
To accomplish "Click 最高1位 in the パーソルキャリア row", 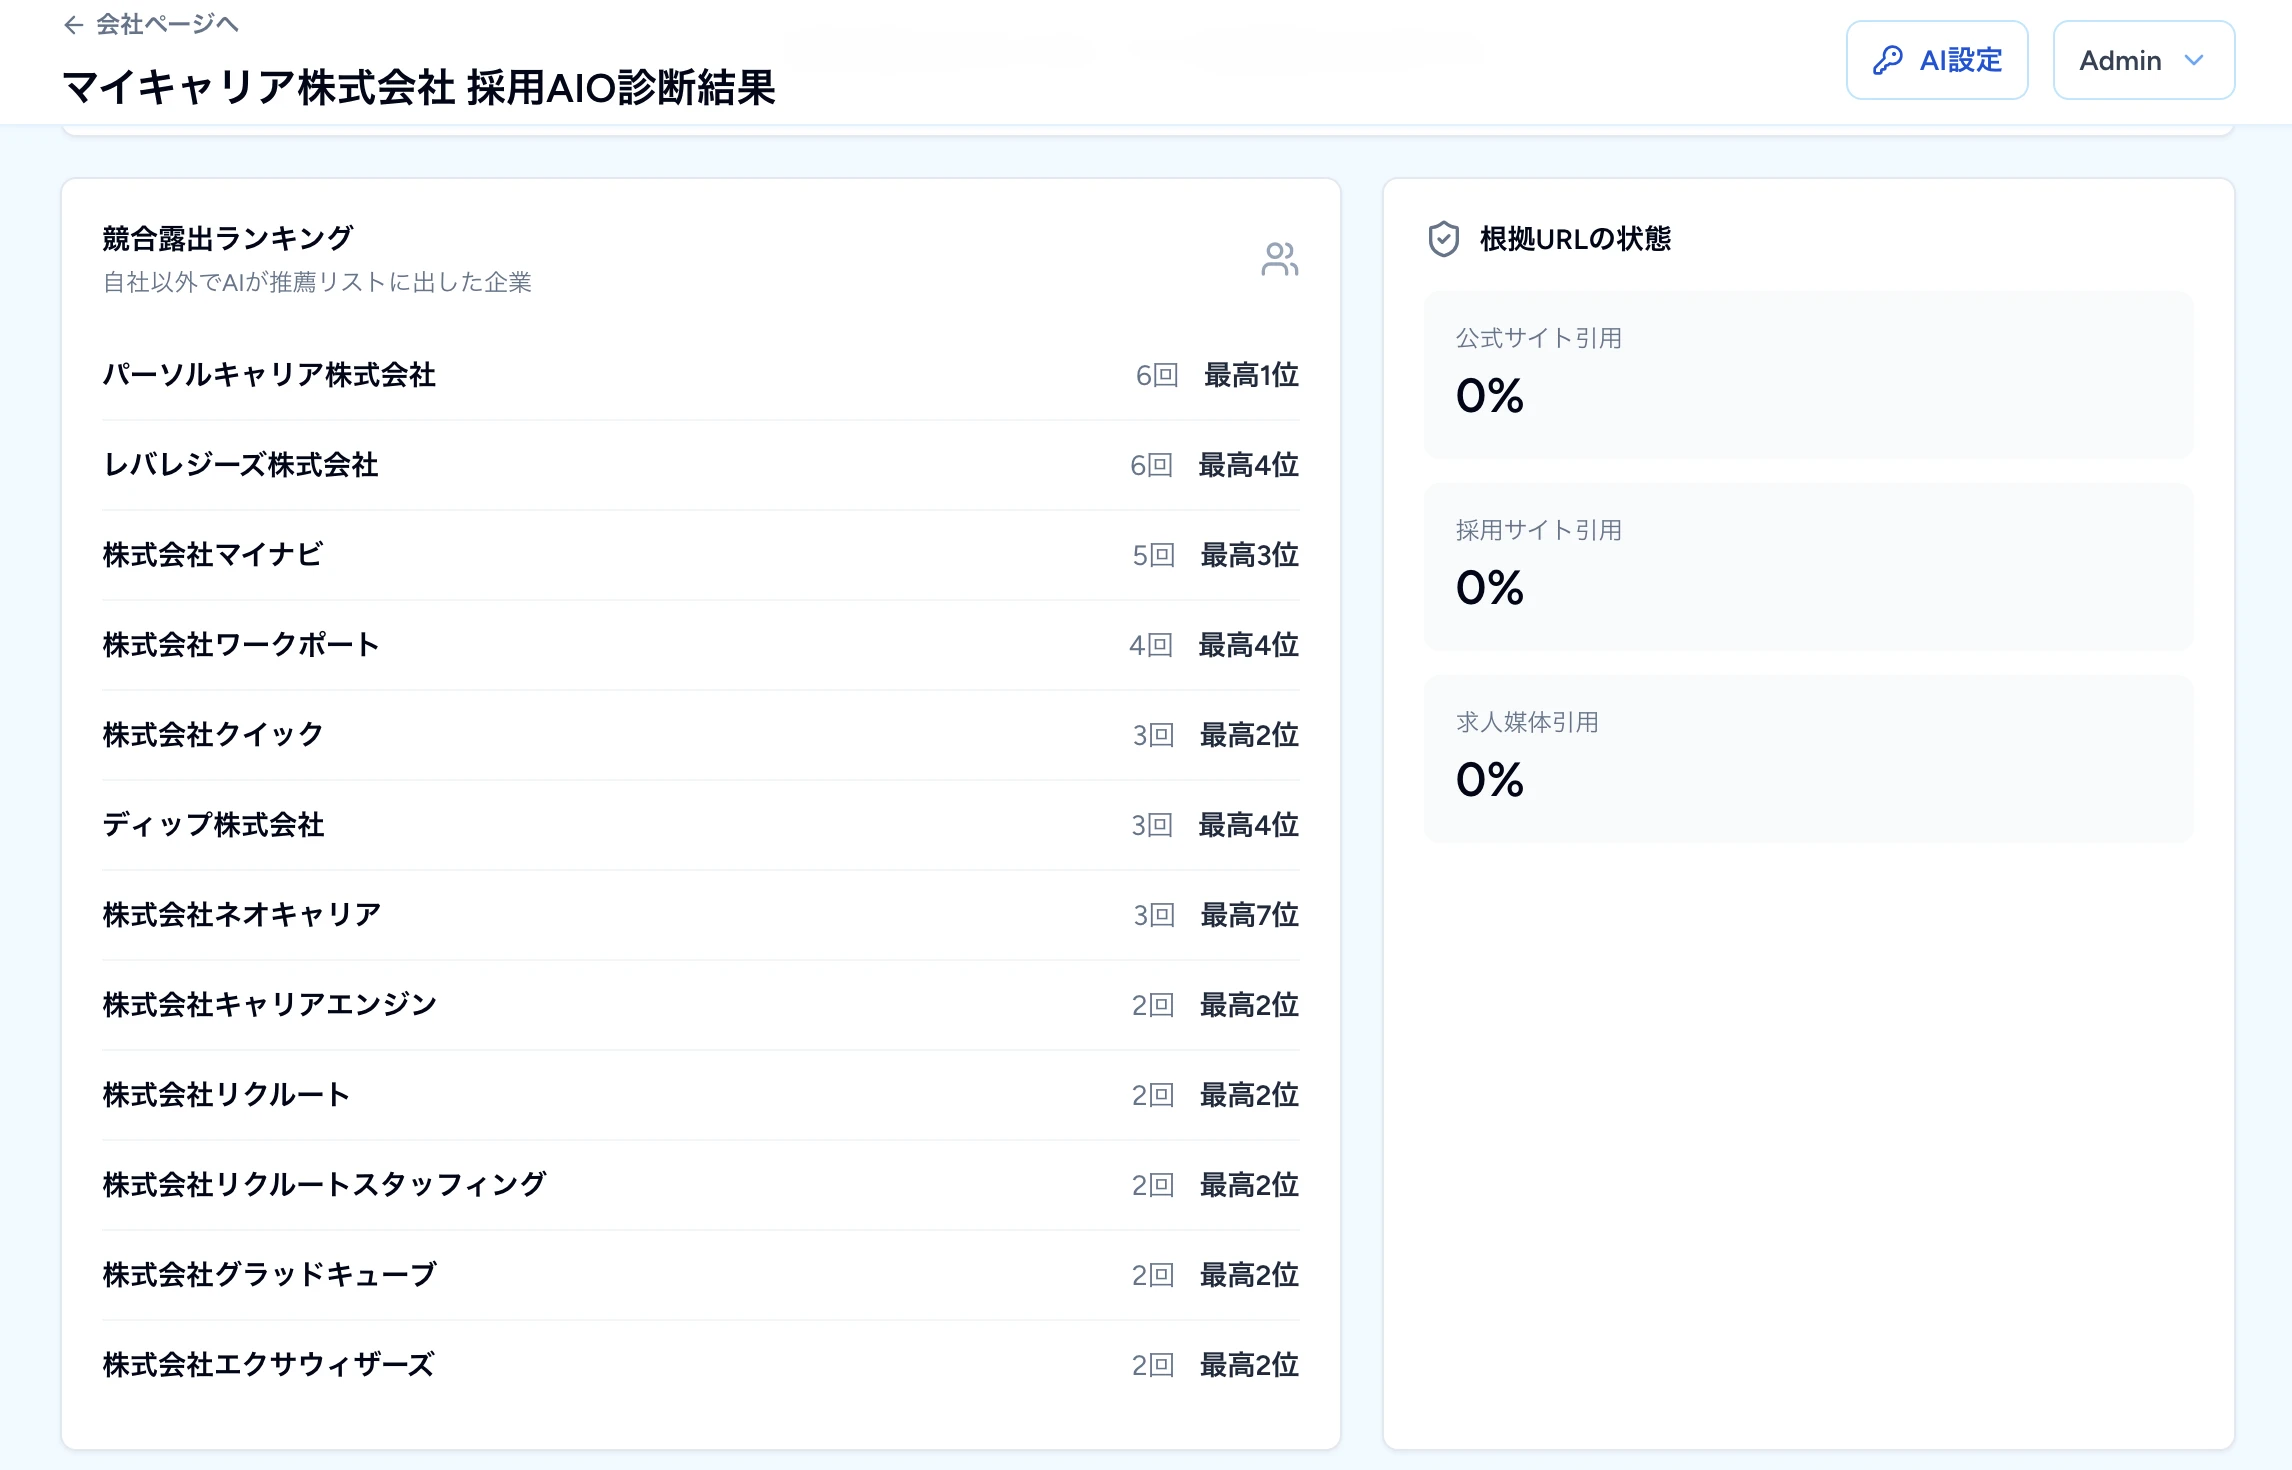I will (1251, 375).
